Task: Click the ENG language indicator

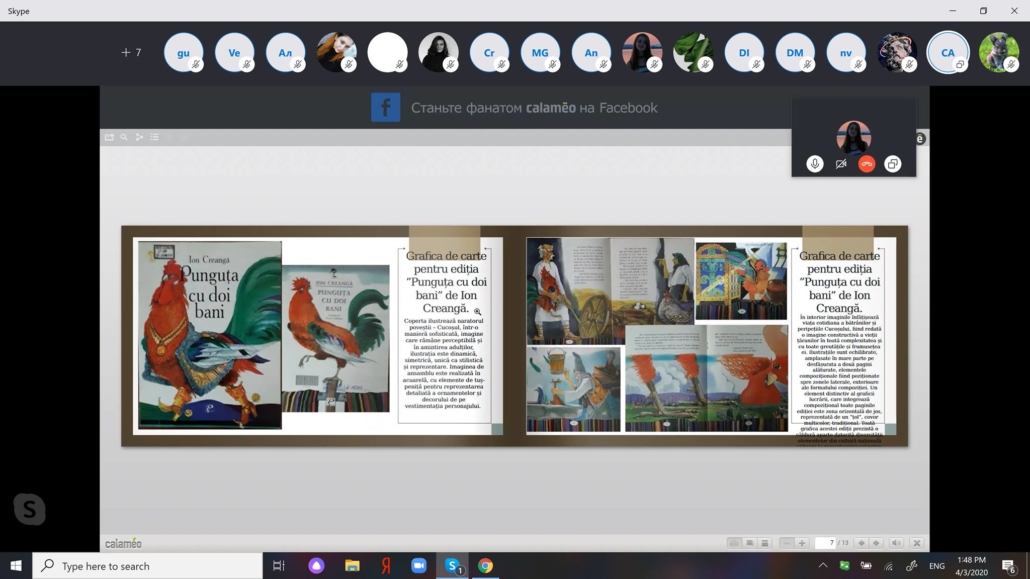Action: click(937, 566)
